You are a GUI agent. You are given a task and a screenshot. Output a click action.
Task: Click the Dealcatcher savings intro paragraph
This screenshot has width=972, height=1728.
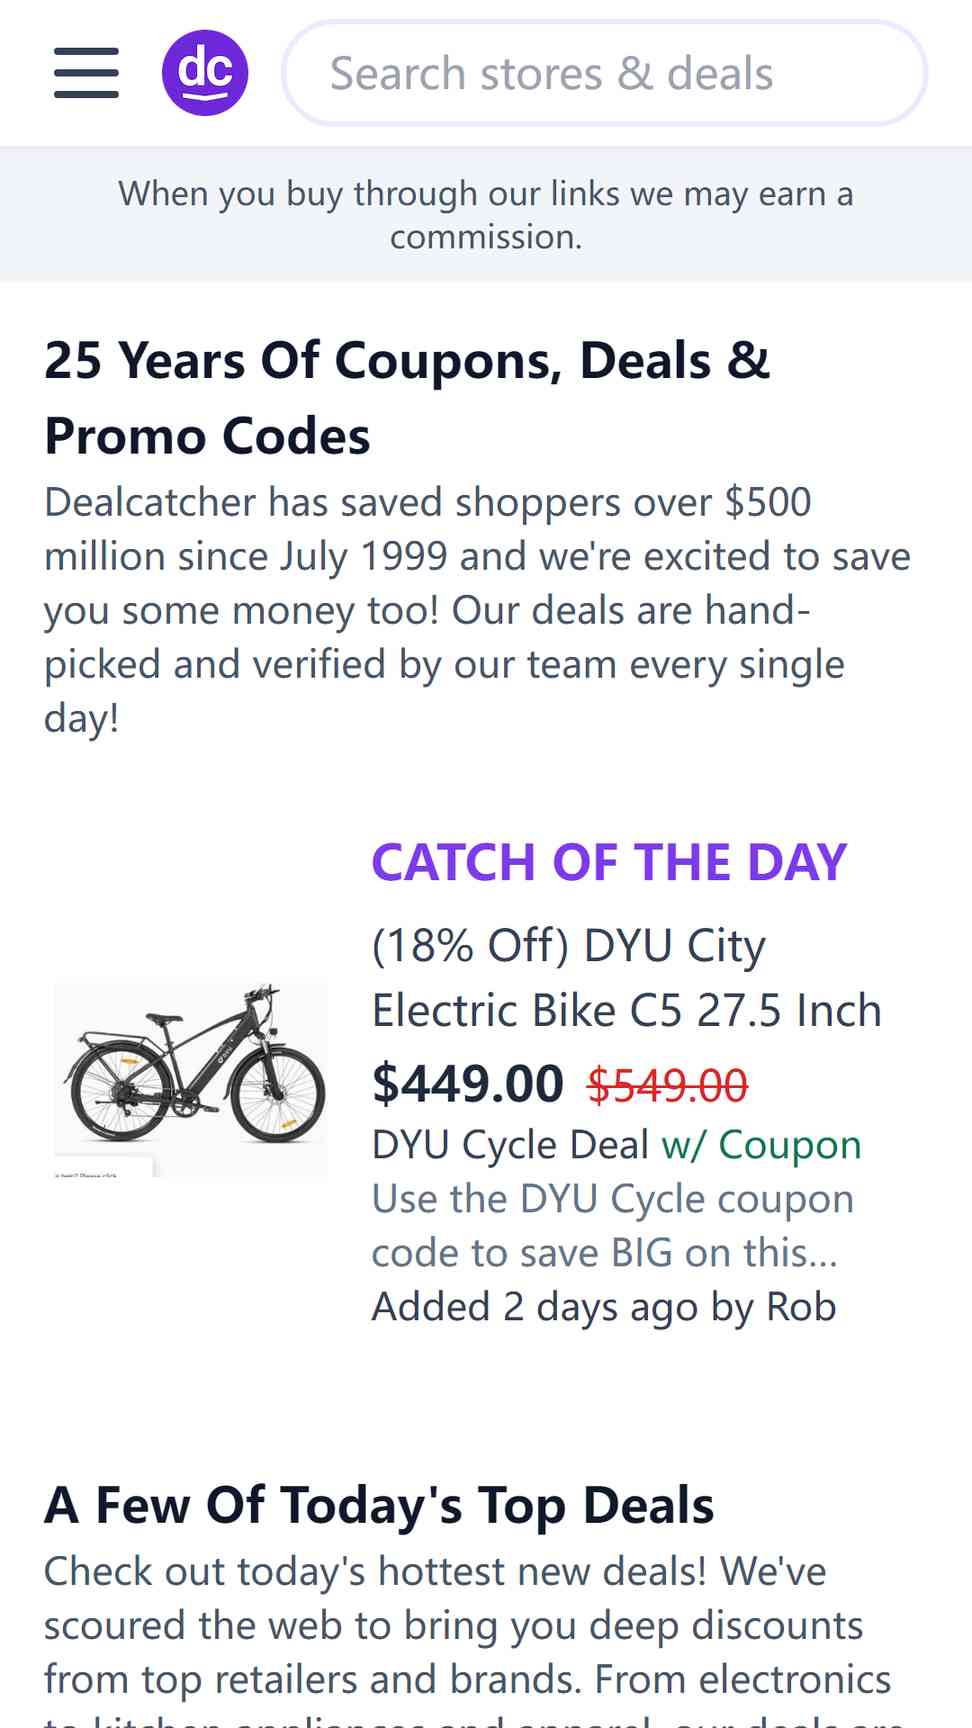pos(478,610)
